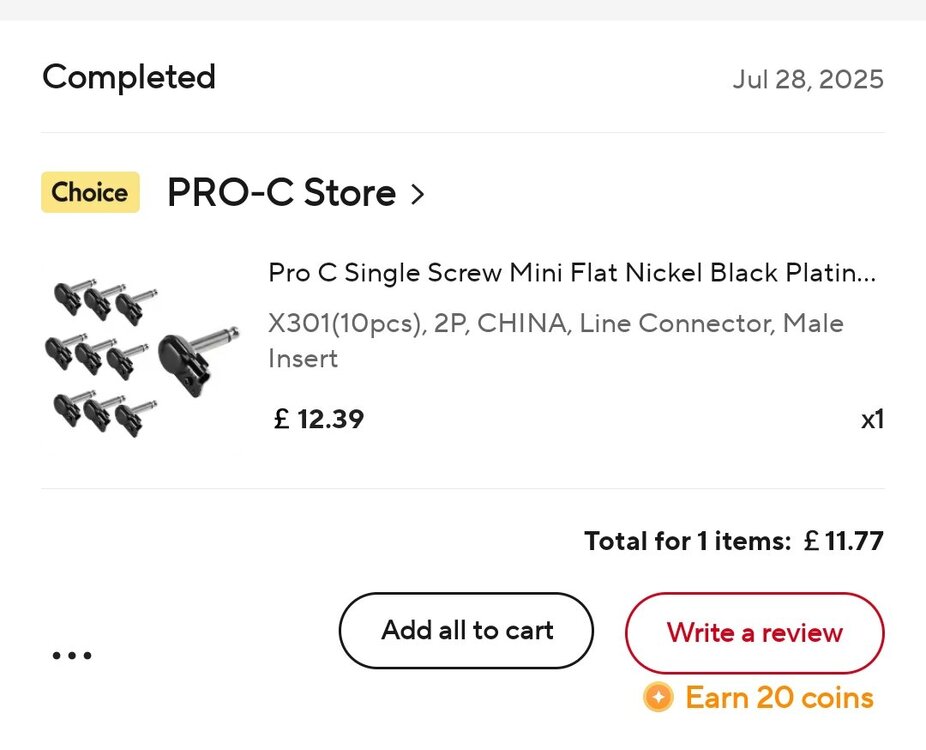
Task: Open Pro C Single Screw product title
Action: pos(572,273)
